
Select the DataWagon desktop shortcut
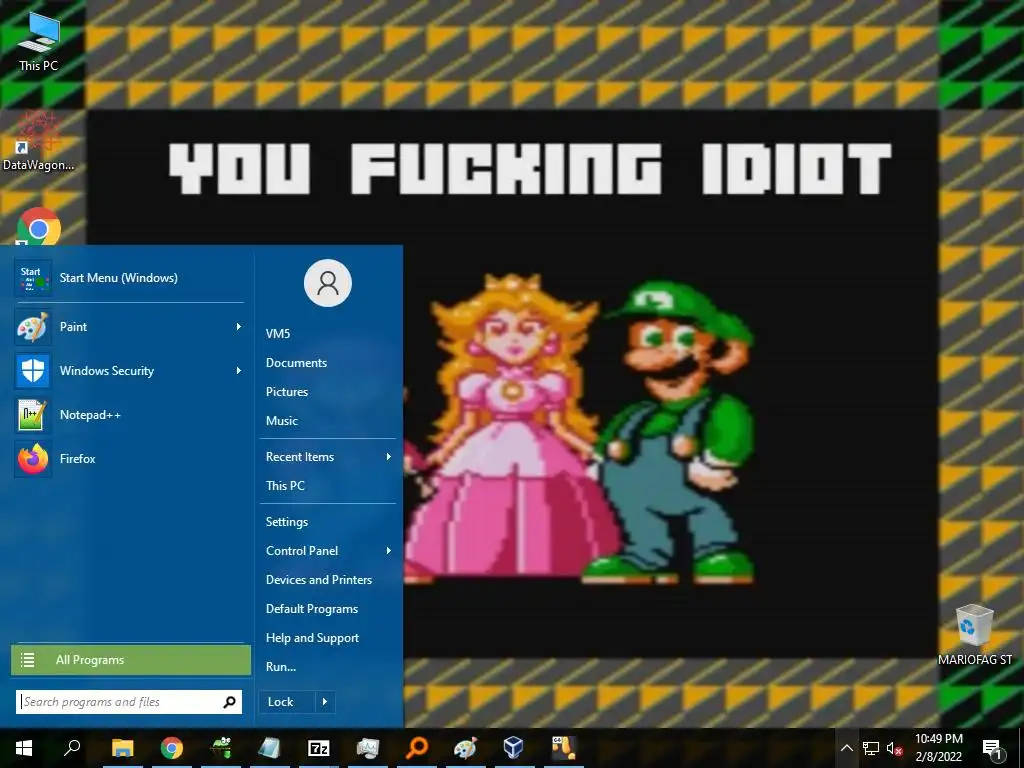coord(39,141)
